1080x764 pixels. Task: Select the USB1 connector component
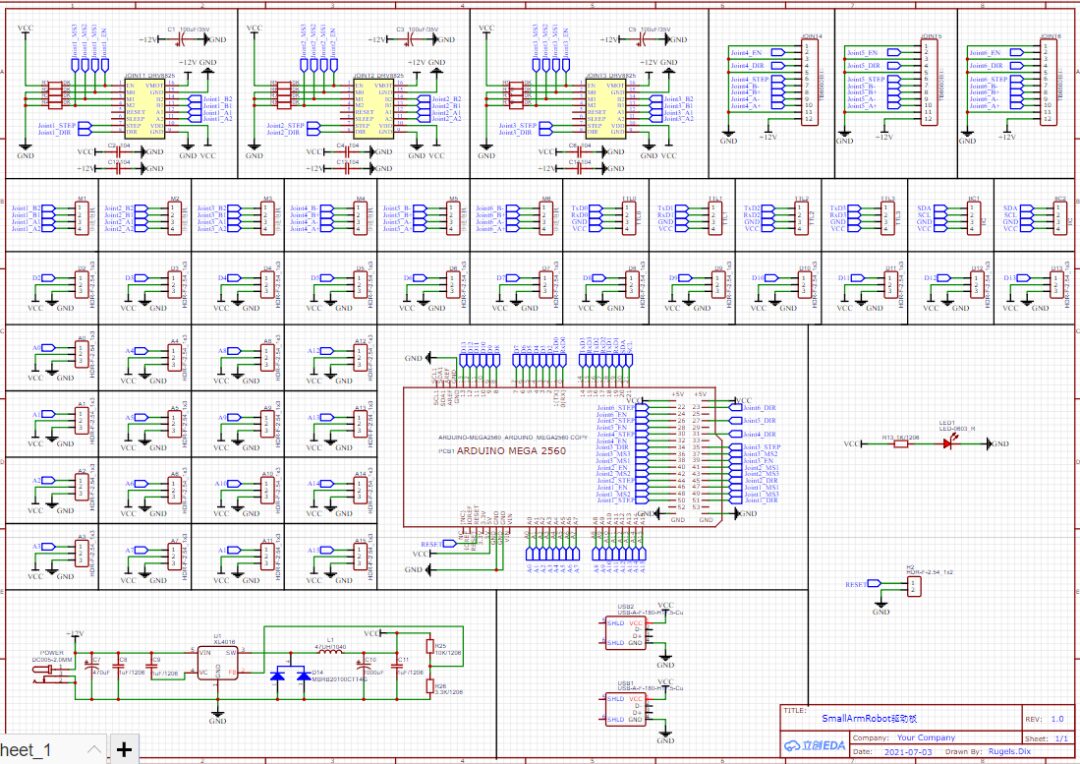click(x=627, y=709)
